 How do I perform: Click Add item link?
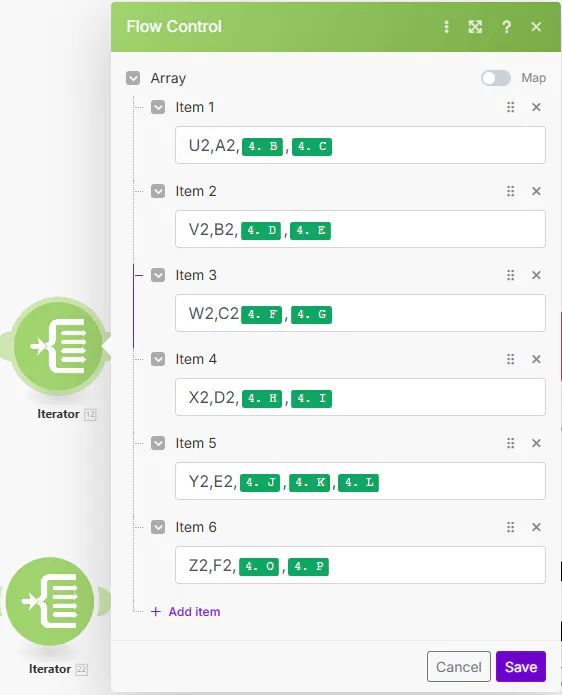[x=186, y=612]
